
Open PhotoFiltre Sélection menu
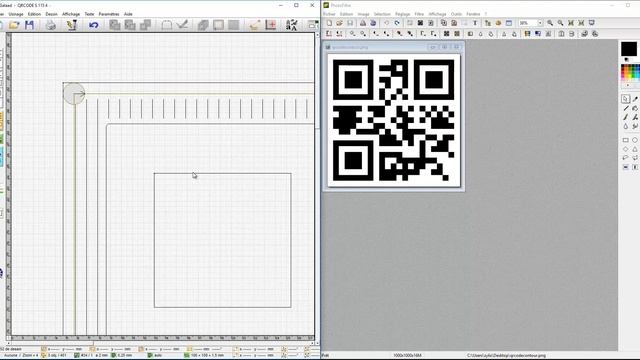[x=382, y=14]
